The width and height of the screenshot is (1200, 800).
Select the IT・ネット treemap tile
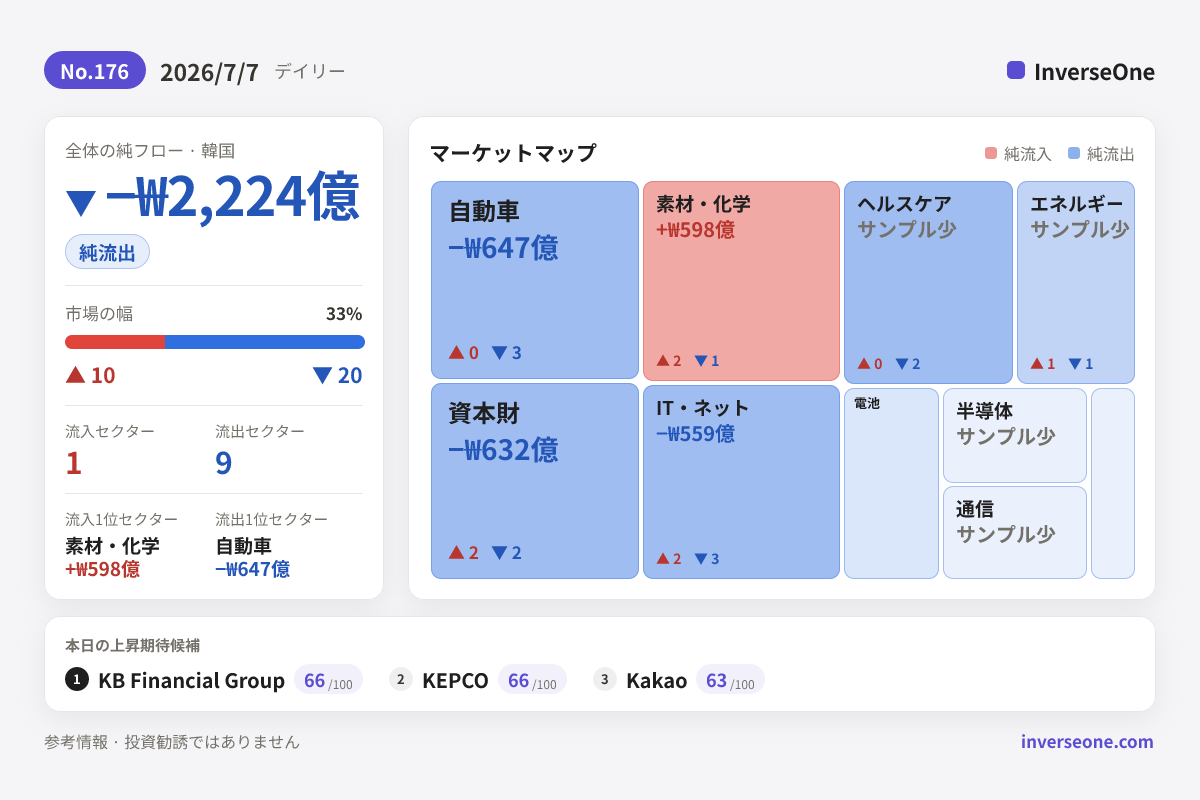pyautogui.click(x=741, y=482)
